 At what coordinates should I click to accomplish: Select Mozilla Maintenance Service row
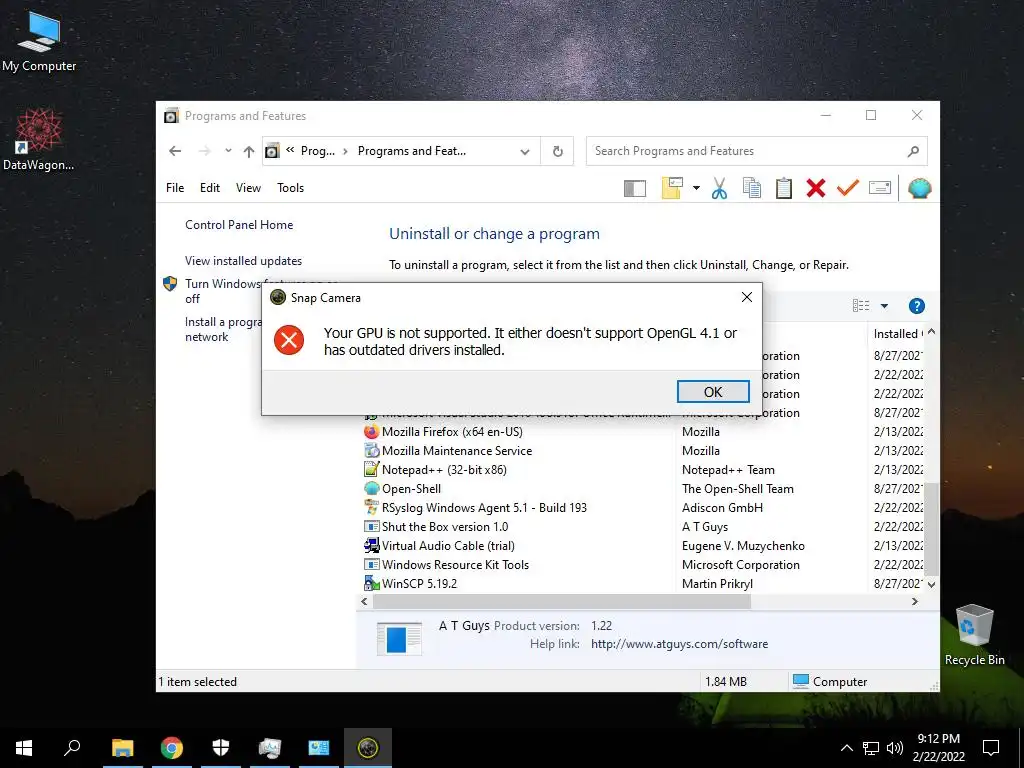[x=457, y=451]
